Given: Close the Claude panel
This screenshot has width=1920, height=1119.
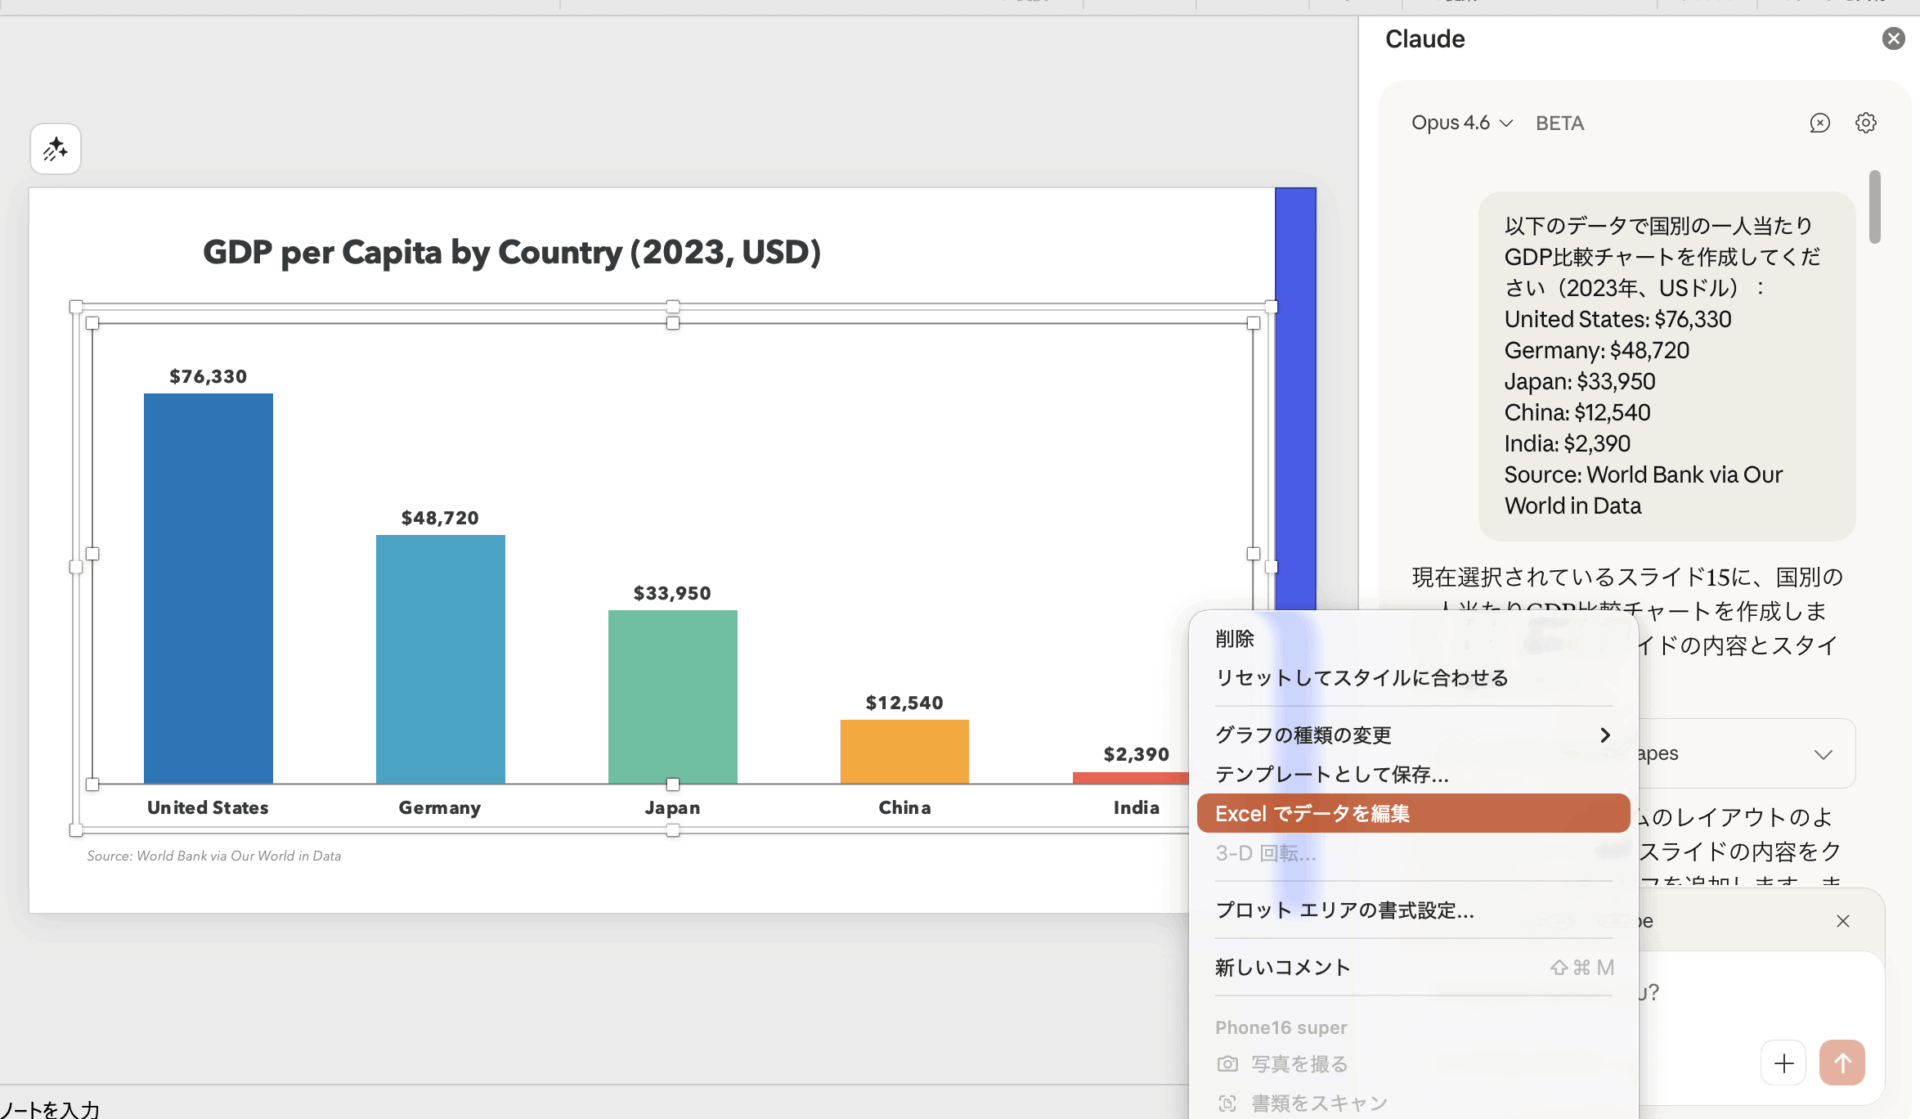Looking at the screenshot, I should 1893,38.
